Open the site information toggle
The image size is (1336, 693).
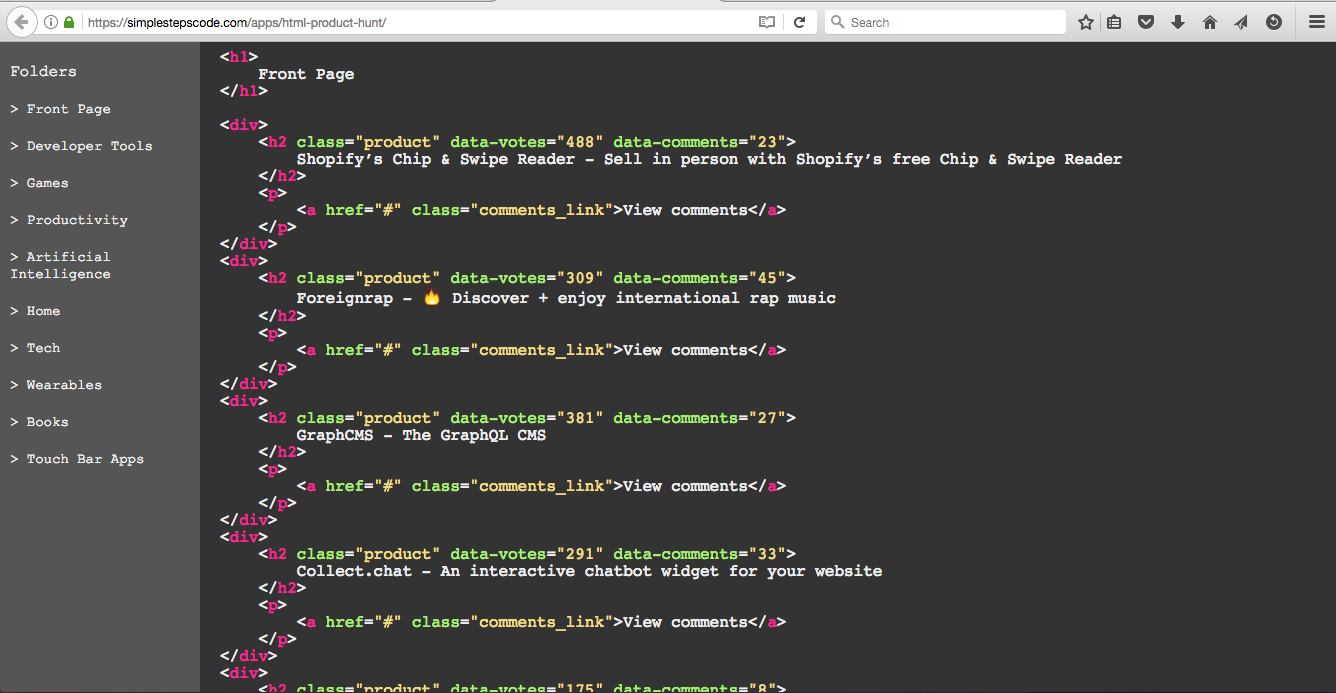point(50,21)
